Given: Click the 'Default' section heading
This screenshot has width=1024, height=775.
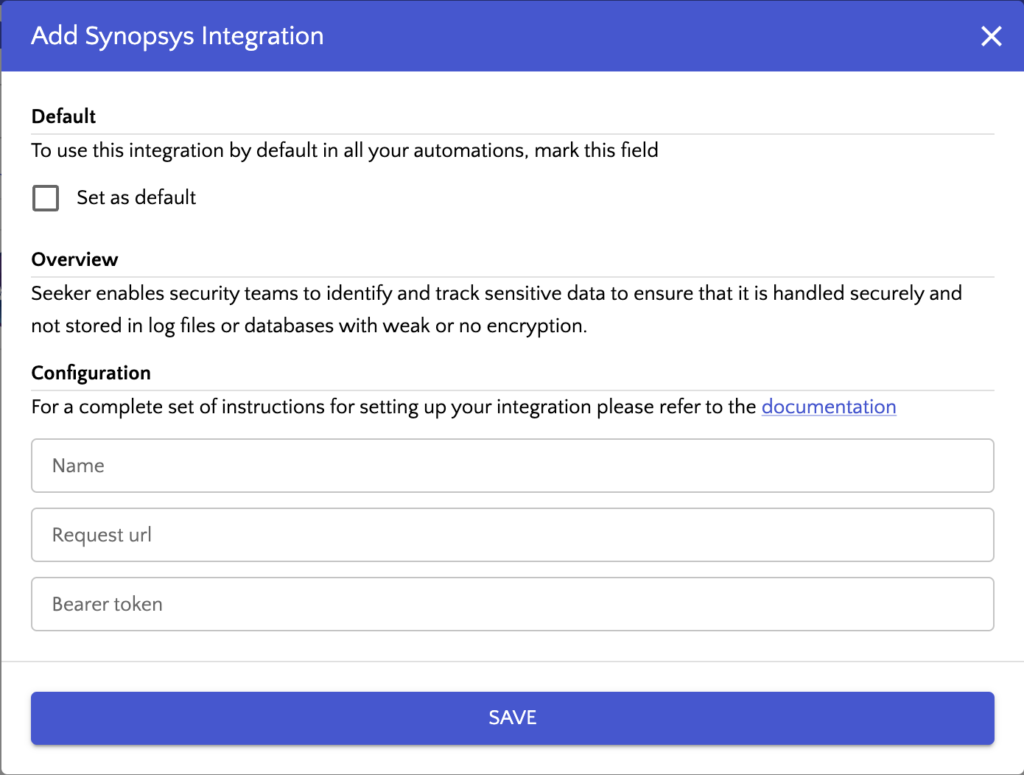Looking at the screenshot, I should 63,116.
